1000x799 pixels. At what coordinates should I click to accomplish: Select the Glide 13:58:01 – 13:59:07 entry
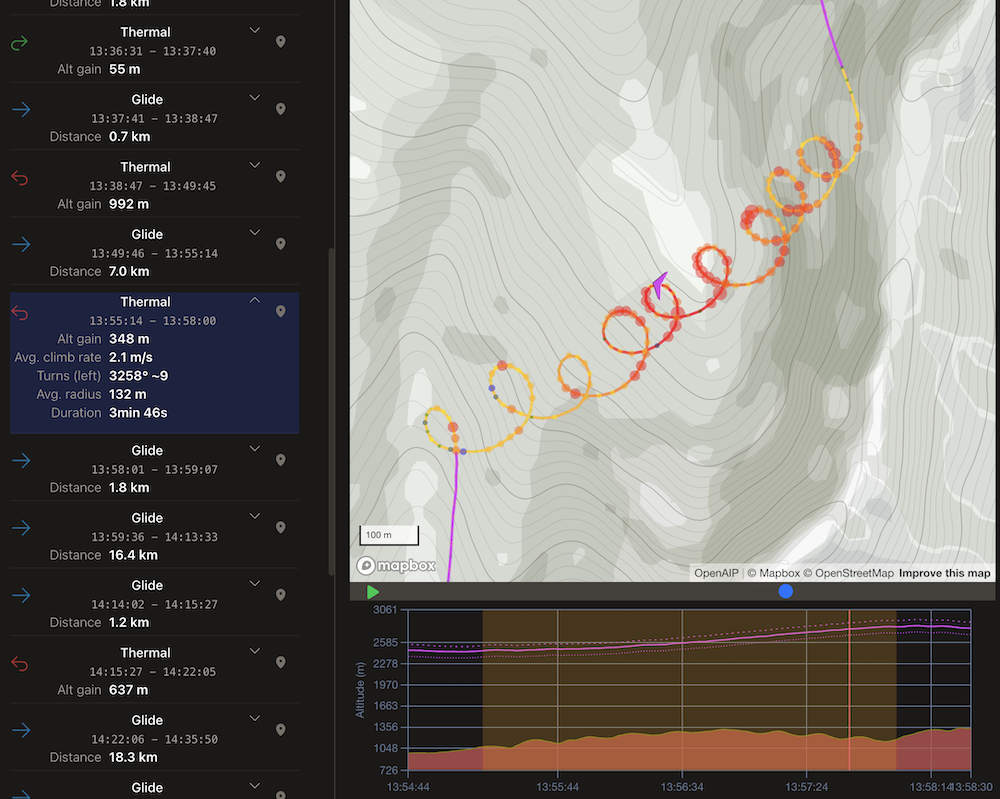[145, 468]
